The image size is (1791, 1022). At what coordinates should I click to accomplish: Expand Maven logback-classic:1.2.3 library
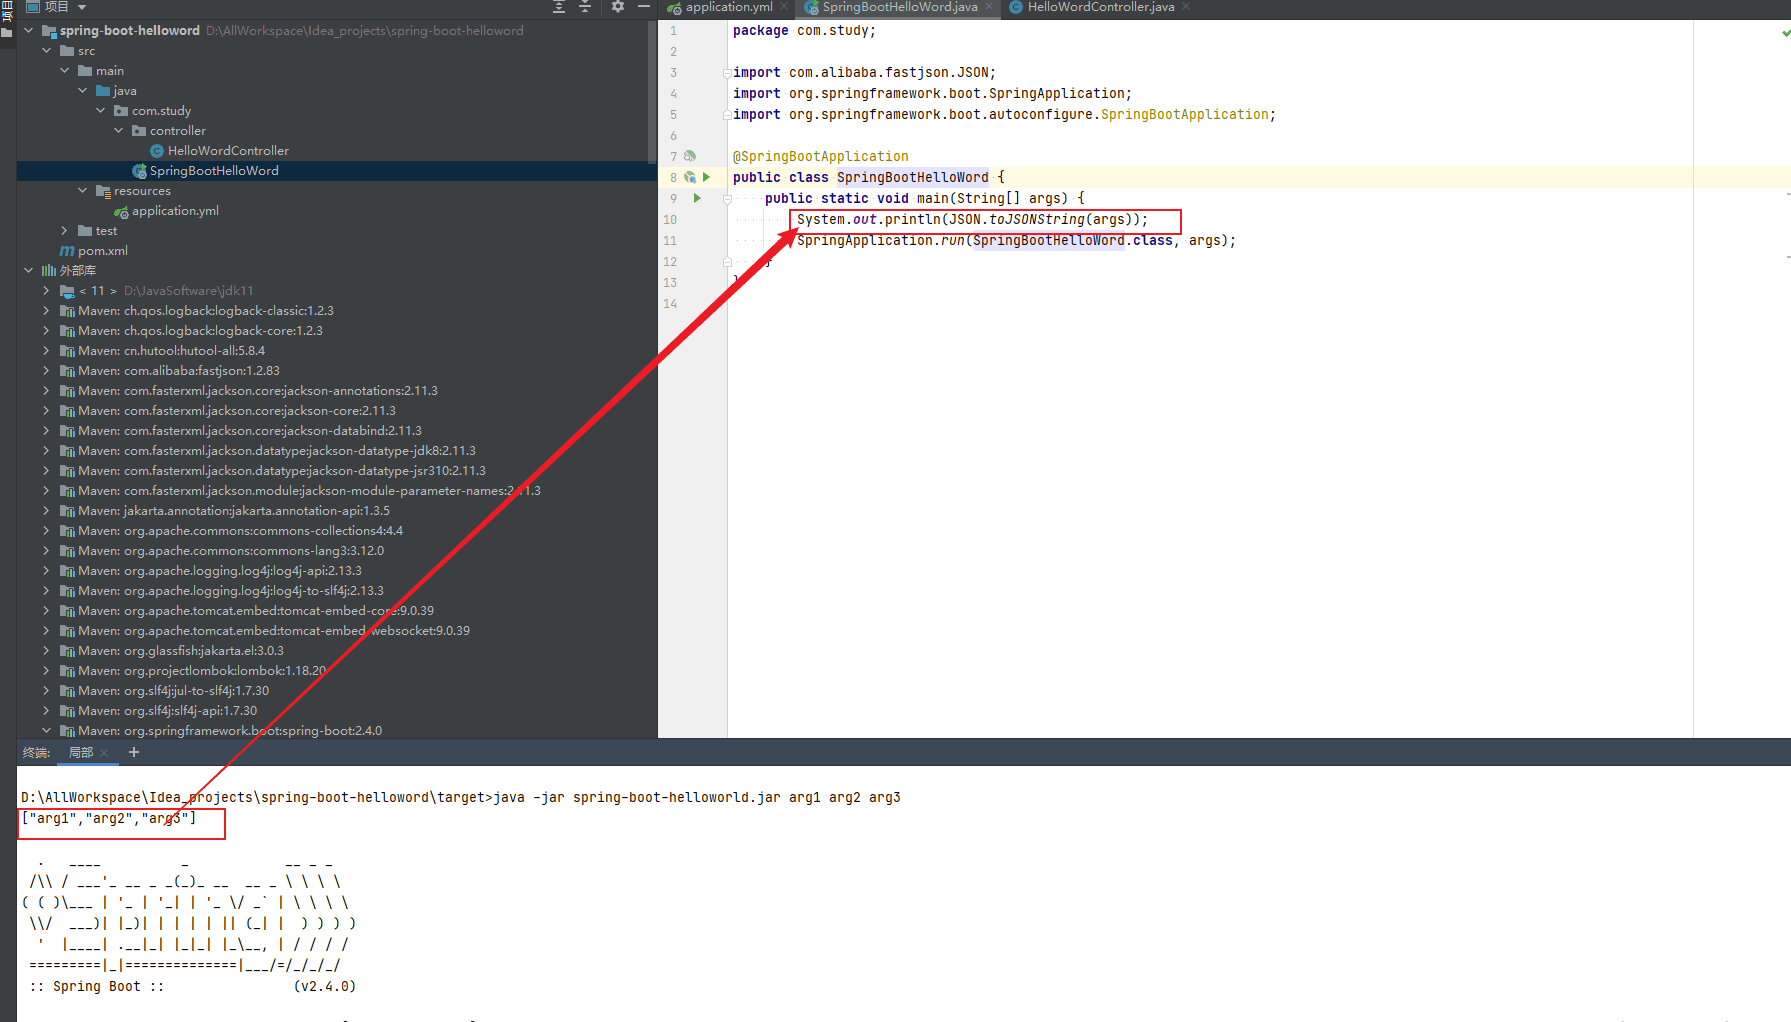coord(47,311)
